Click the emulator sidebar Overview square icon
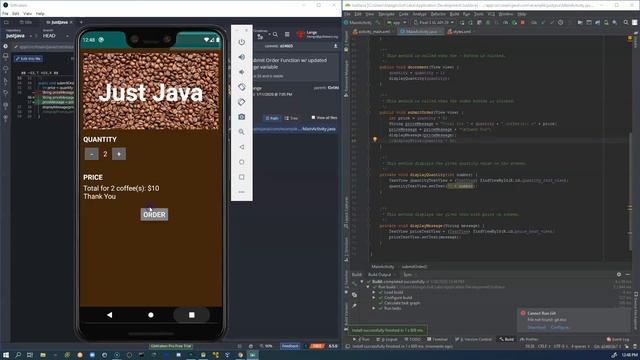Screen dimensions: 640x360 (x=242, y=177)
